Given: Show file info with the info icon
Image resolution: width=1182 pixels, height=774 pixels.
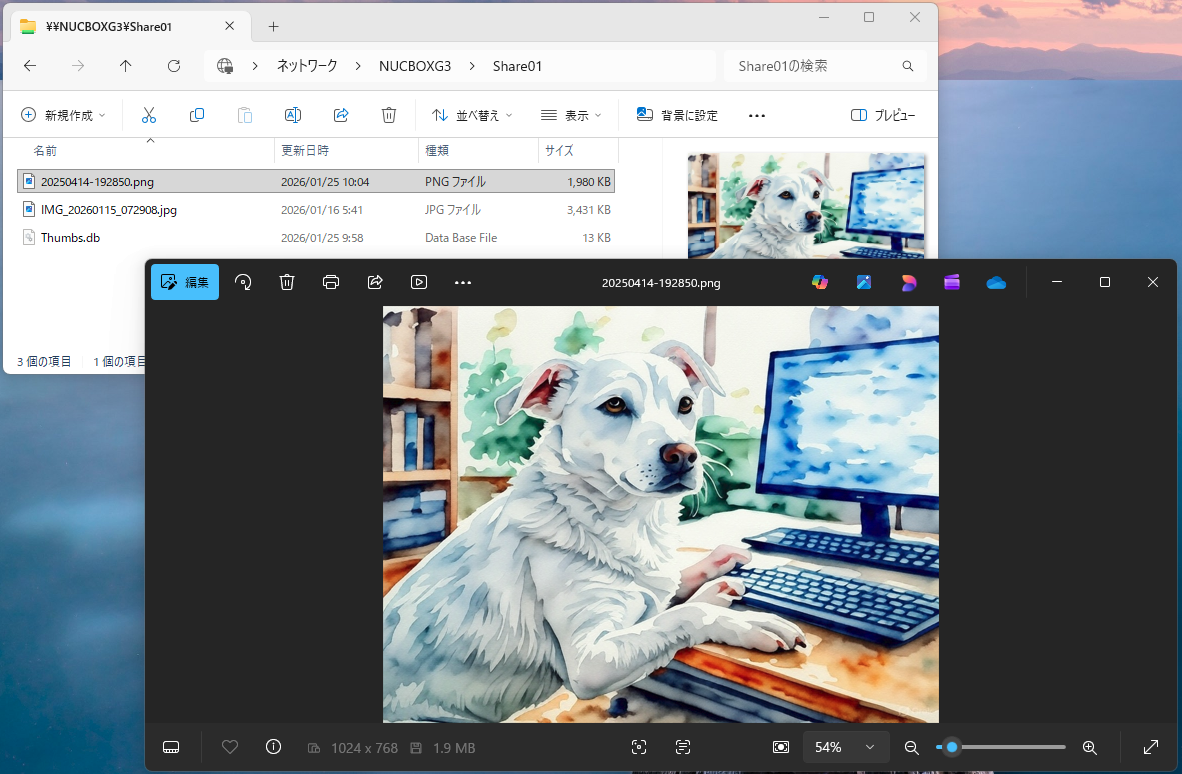Looking at the screenshot, I should tap(273, 747).
